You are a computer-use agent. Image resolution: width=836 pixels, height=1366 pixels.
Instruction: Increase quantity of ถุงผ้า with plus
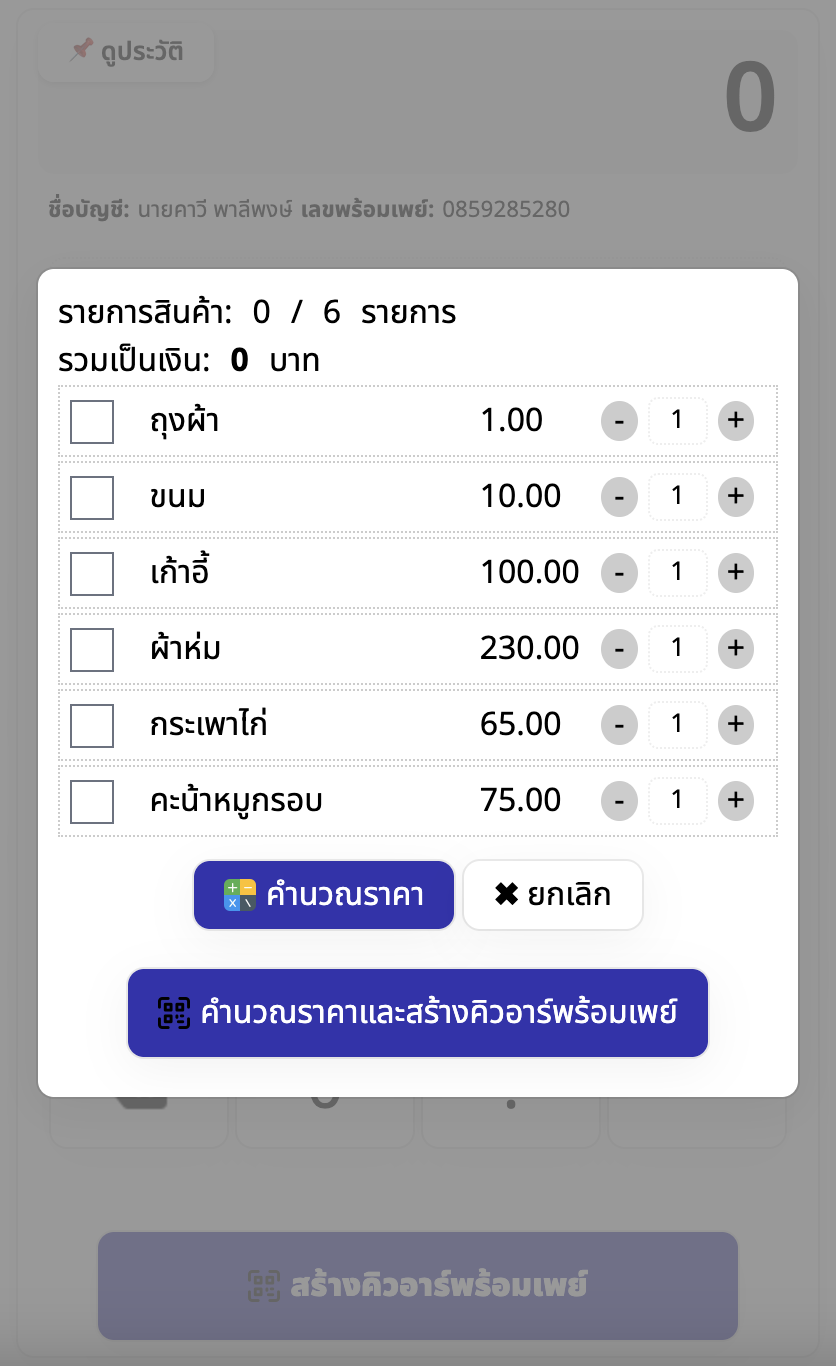[735, 421]
